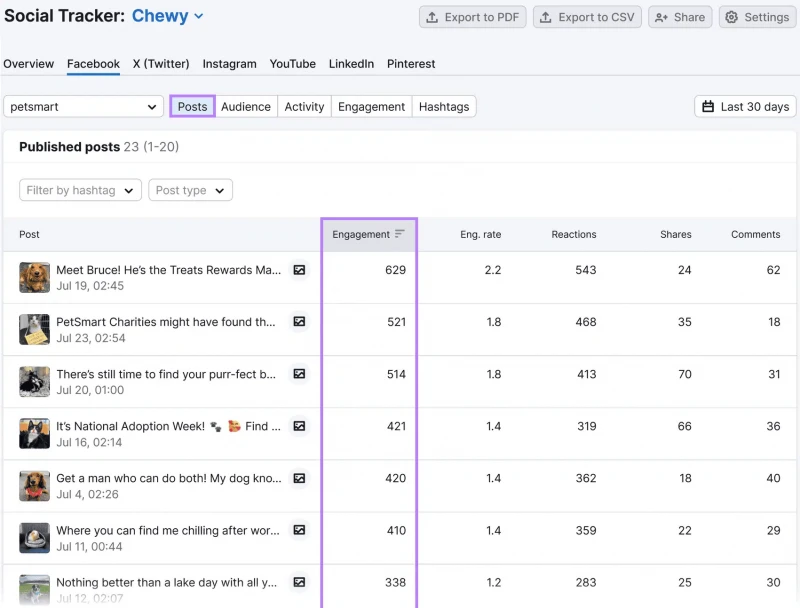Sort by Eng. rate column header

(481, 234)
